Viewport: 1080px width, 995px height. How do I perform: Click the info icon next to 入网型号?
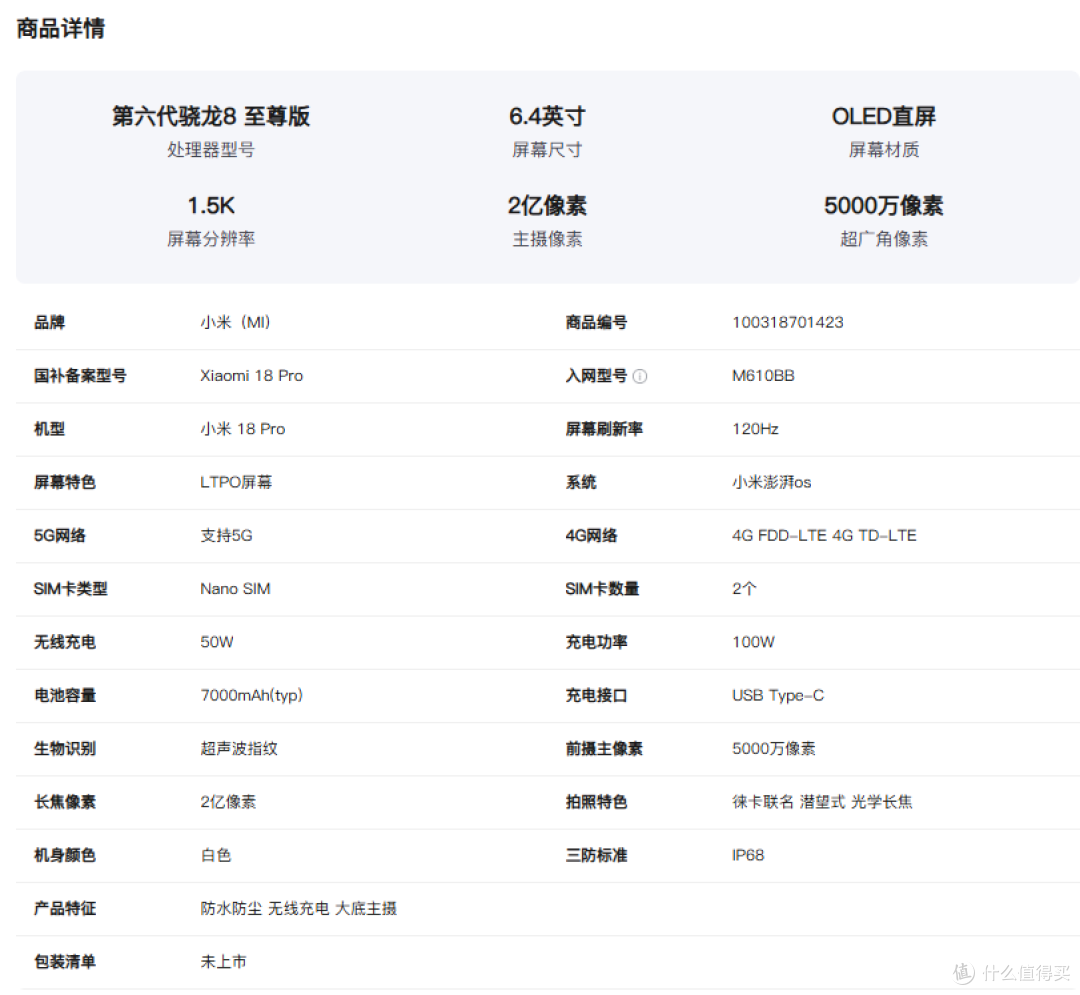(640, 376)
